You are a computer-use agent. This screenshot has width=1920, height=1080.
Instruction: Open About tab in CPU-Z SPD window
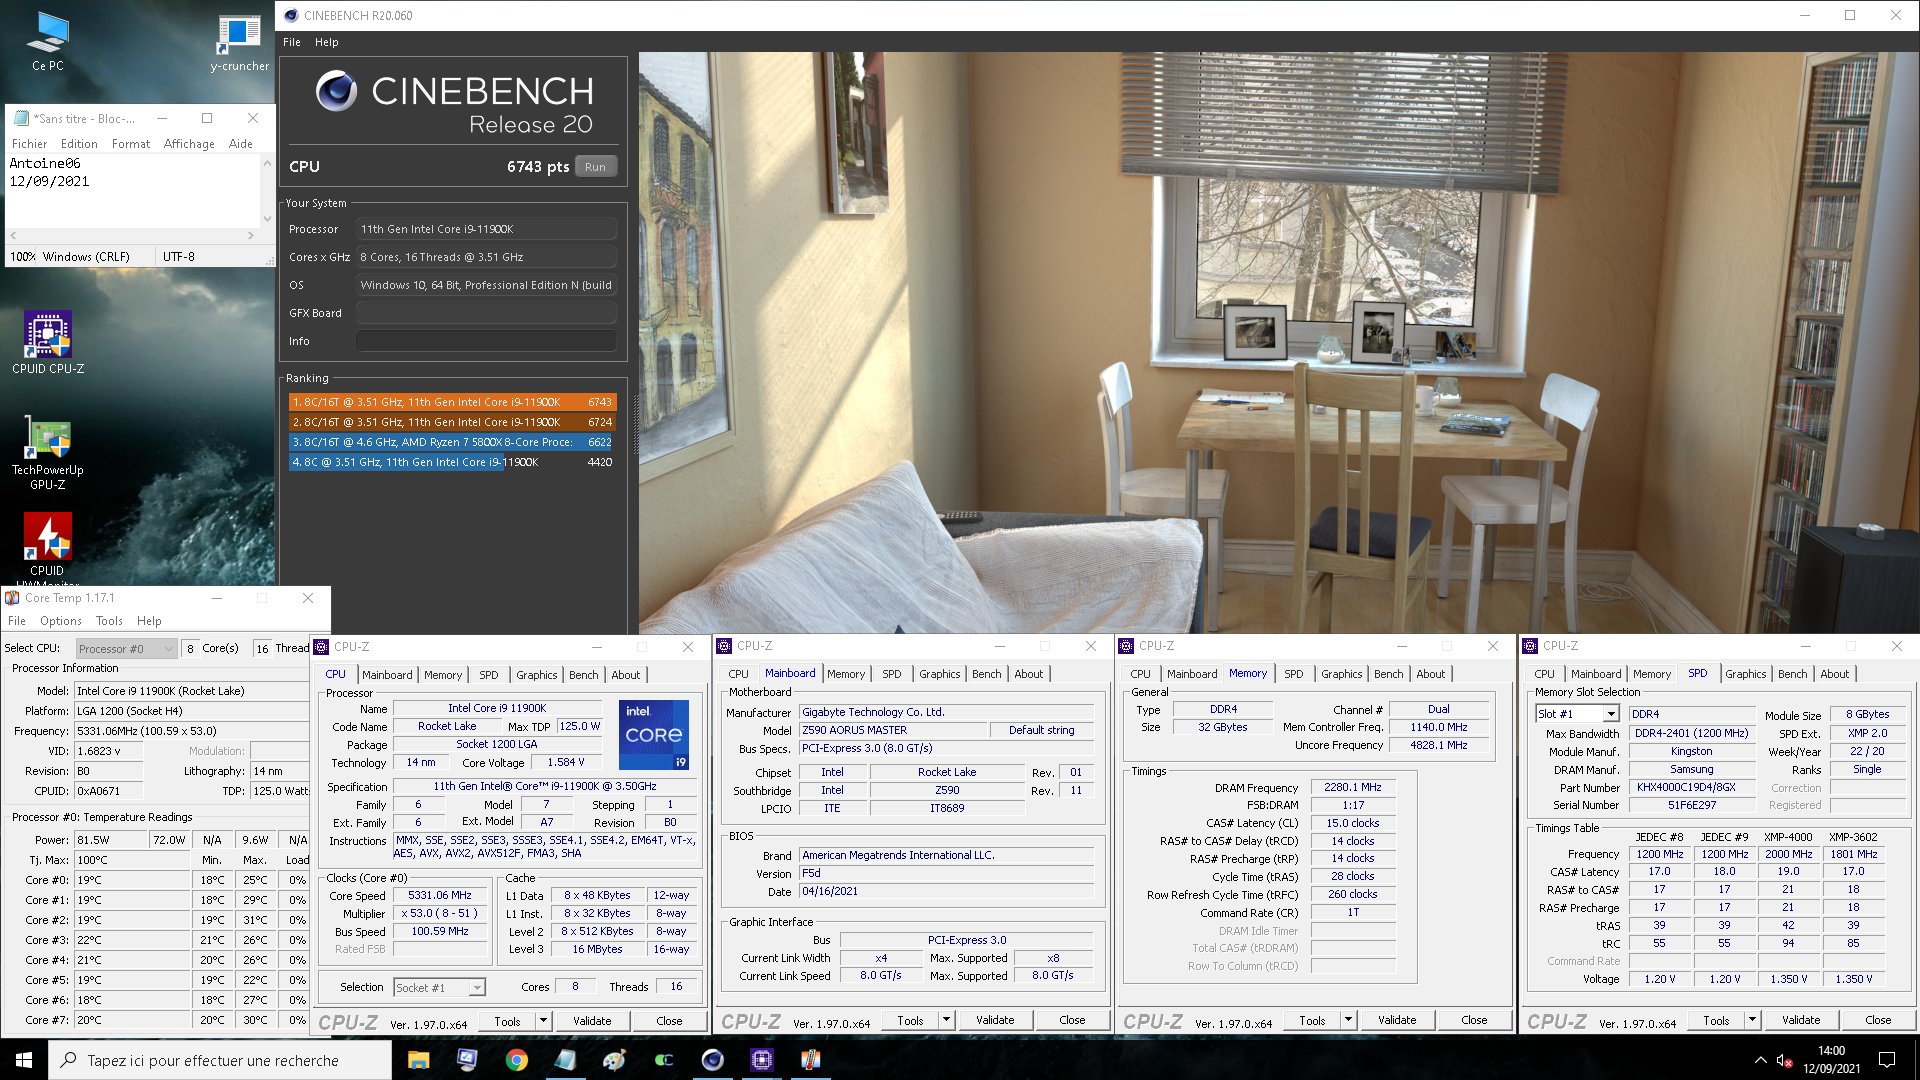click(x=1835, y=674)
